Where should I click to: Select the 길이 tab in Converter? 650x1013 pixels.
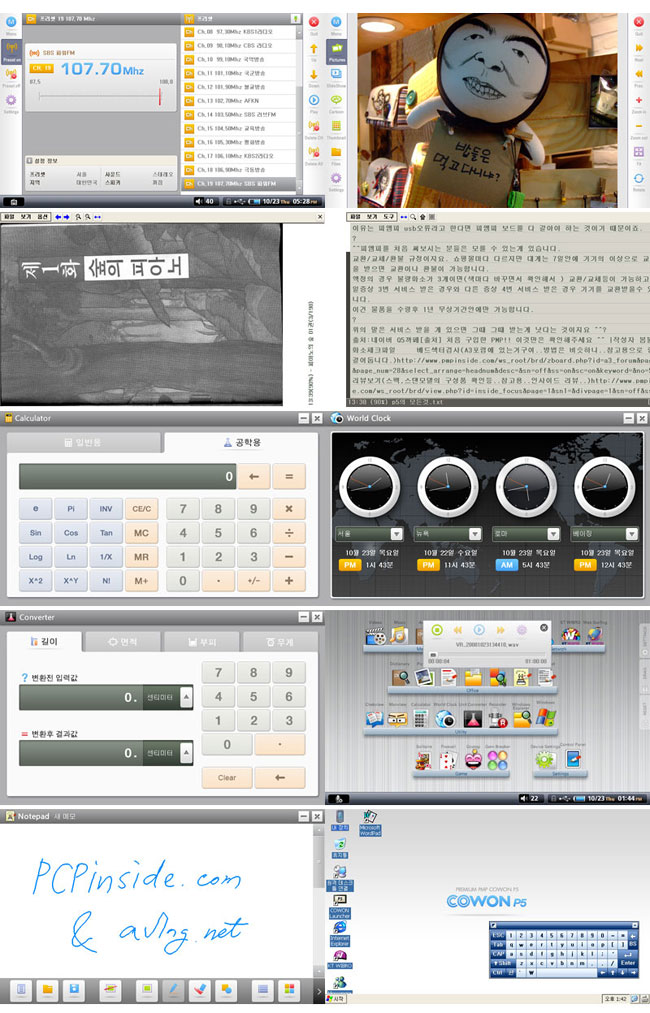point(45,642)
